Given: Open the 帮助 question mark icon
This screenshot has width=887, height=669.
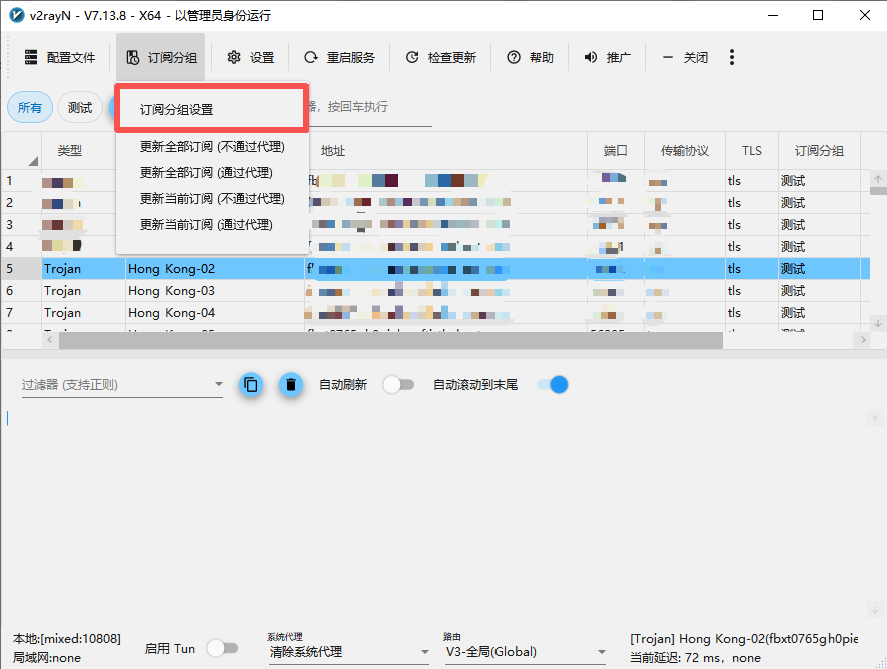Looking at the screenshot, I should 514,58.
